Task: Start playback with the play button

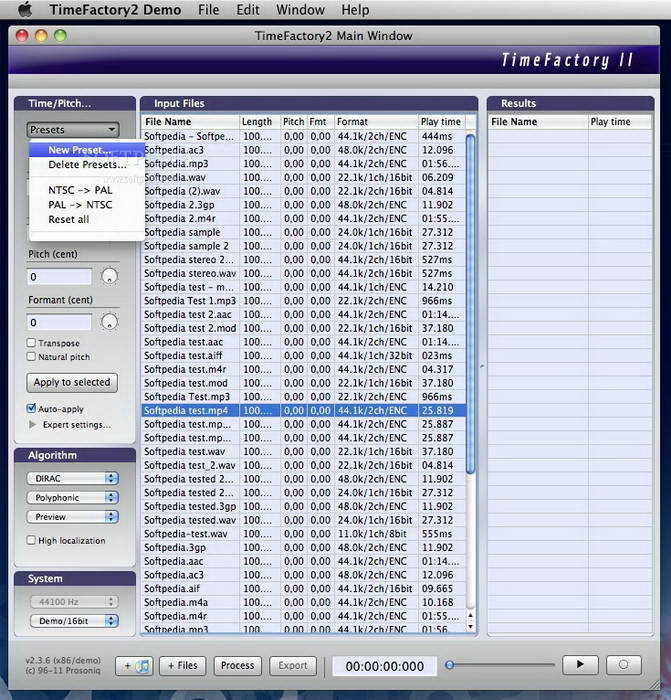Action: pos(580,665)
